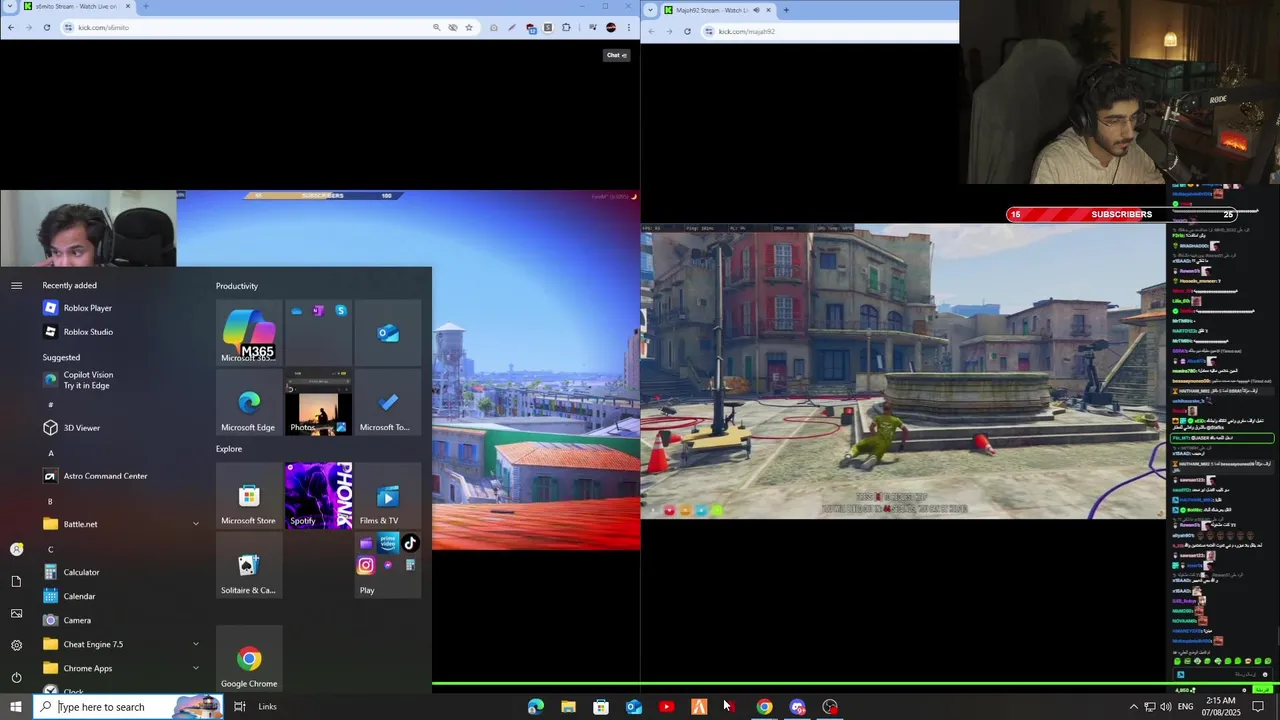Screen dimensions: 1280x720
Task: Click the Productivity group heading
Action: 237,286
